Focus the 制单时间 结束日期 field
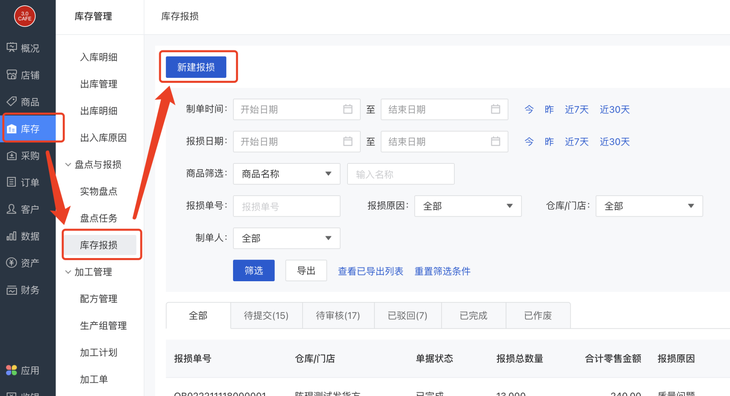This screenshot has width=730, height=396. click(444, 109)
